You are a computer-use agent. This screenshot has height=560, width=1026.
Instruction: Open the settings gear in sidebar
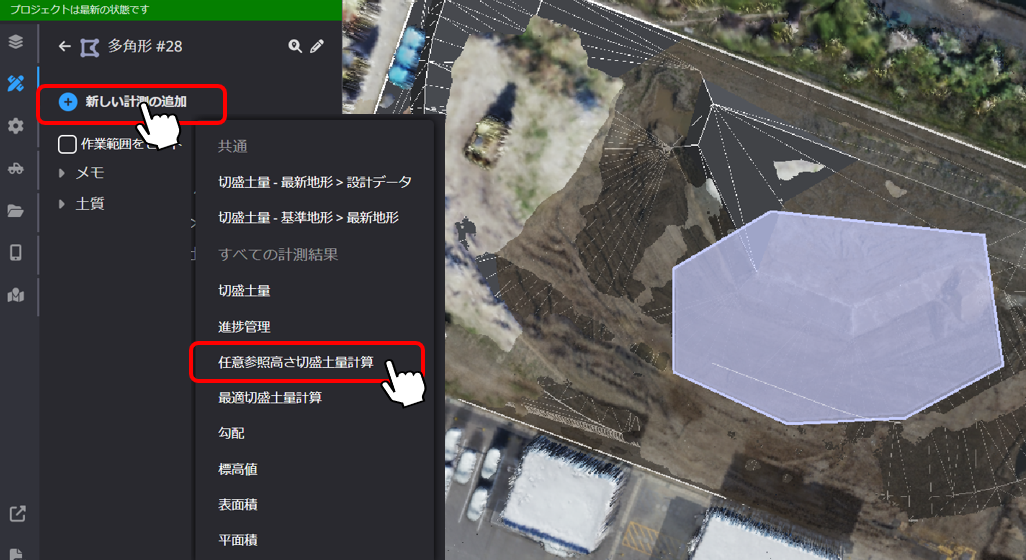click(x=16, y=126)
